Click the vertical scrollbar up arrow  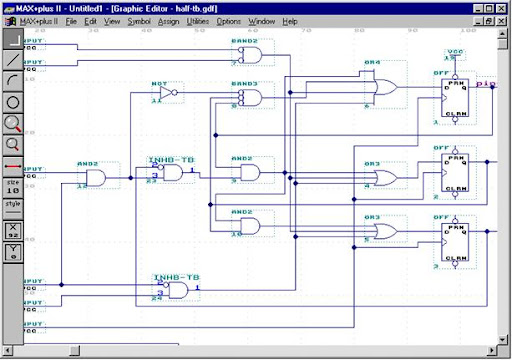(503, 33)
